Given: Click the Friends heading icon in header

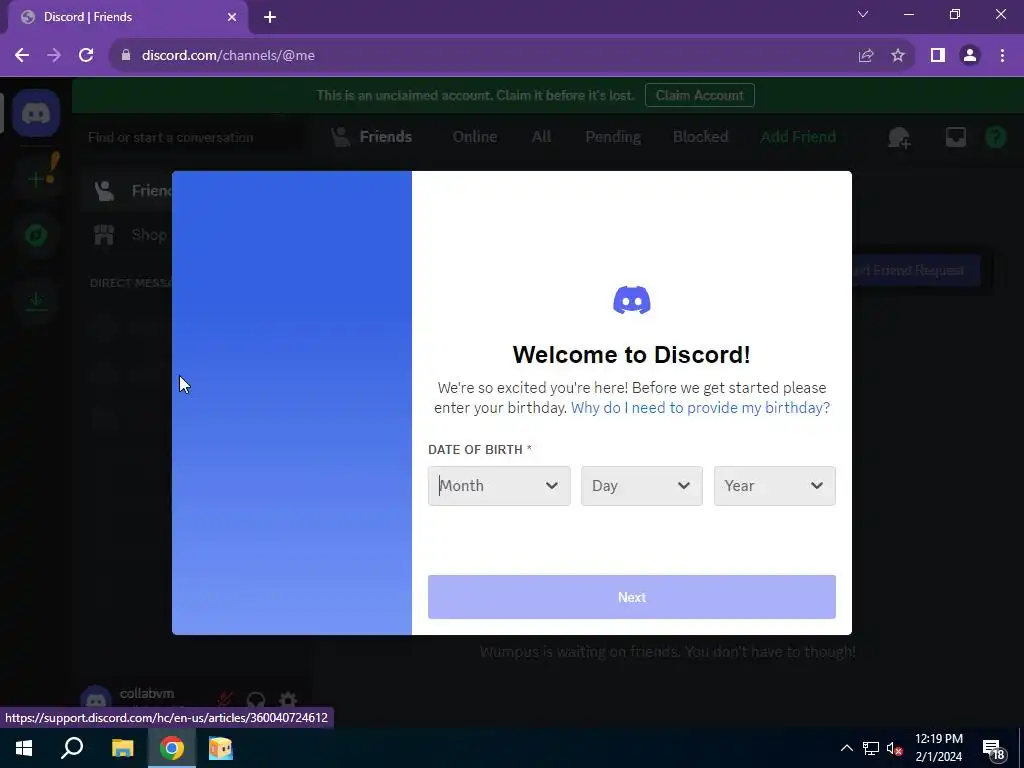Looking at the screenshot, I should 340,136.
